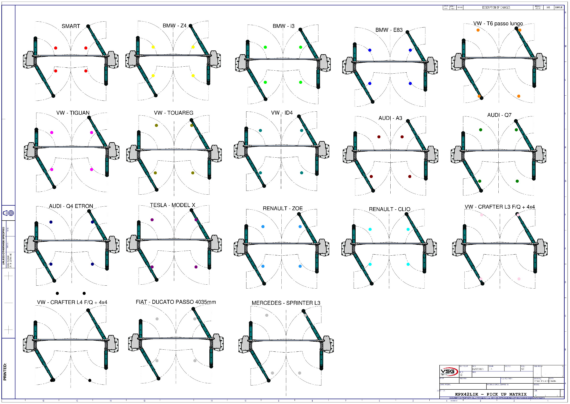Select the 'BMW - E83' diagram title
This screenshot has width=570, height=404.
coord(389,30)
